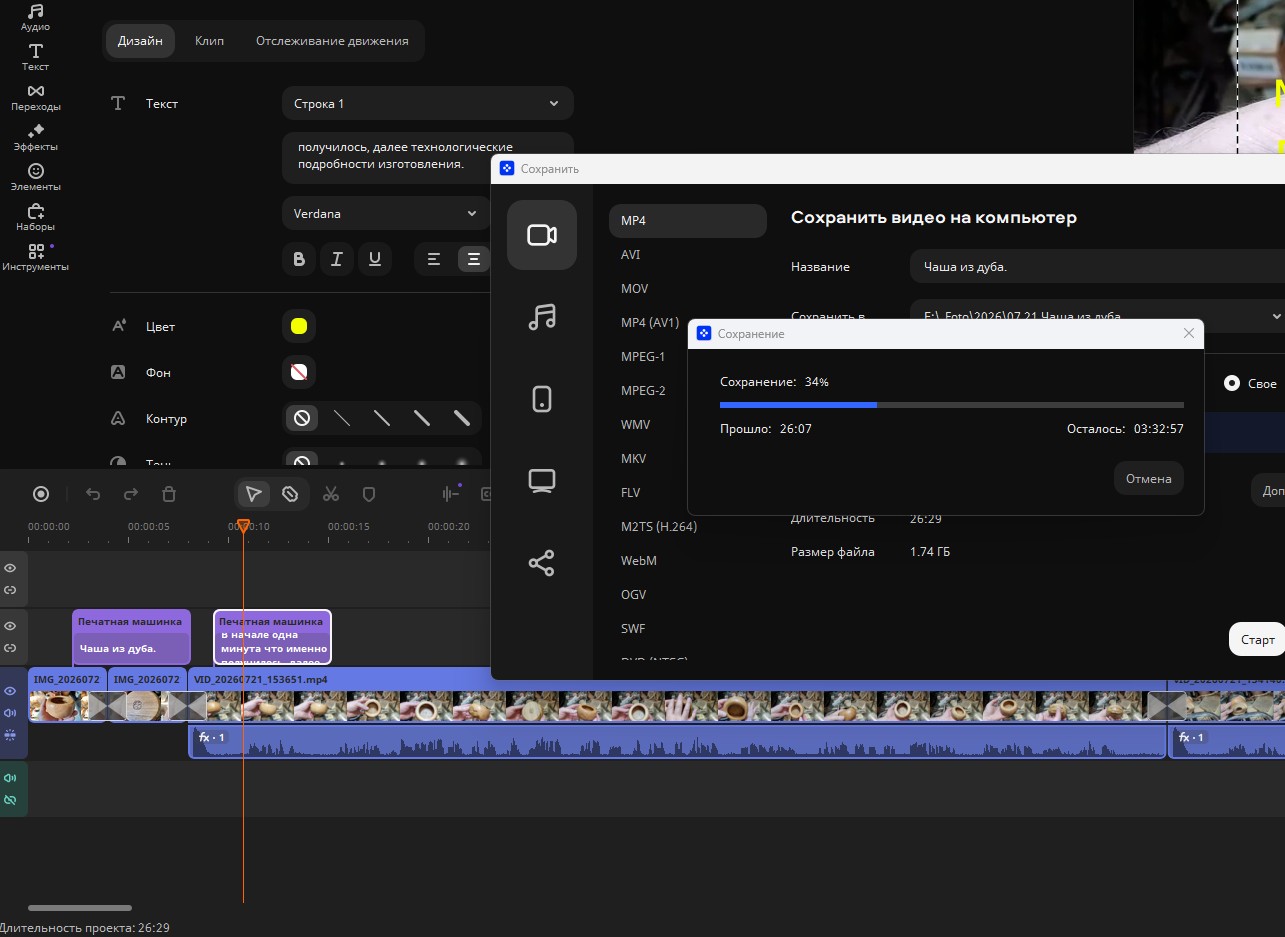Viewport: 1285px width, 937px height.
Task: Select the thickest Контур outline option
Action: [x=461, y=418]
